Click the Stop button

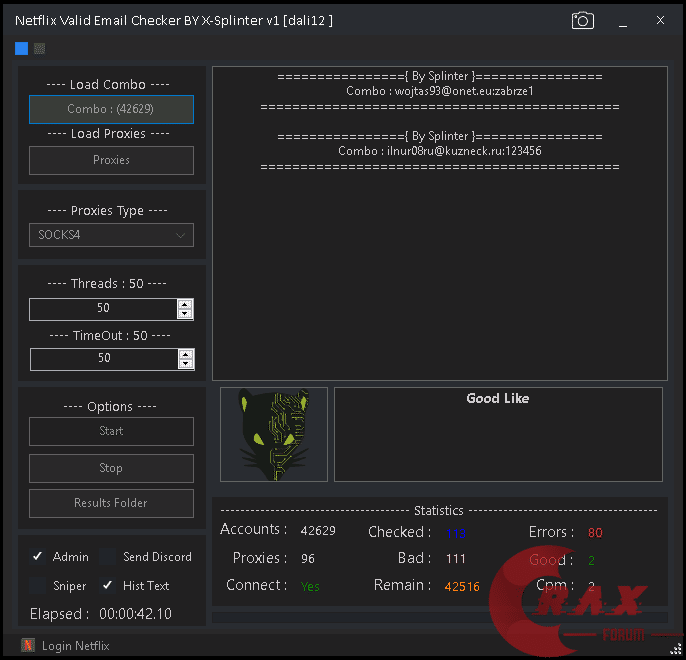(x=111, y=468)
